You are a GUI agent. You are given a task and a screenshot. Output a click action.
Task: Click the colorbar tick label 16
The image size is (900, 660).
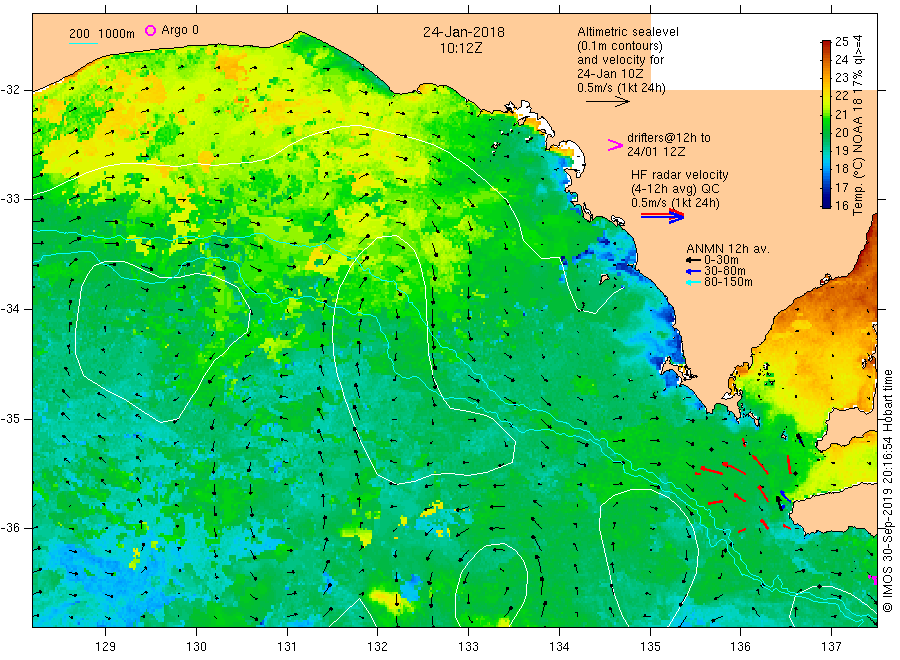pos(841,205)
